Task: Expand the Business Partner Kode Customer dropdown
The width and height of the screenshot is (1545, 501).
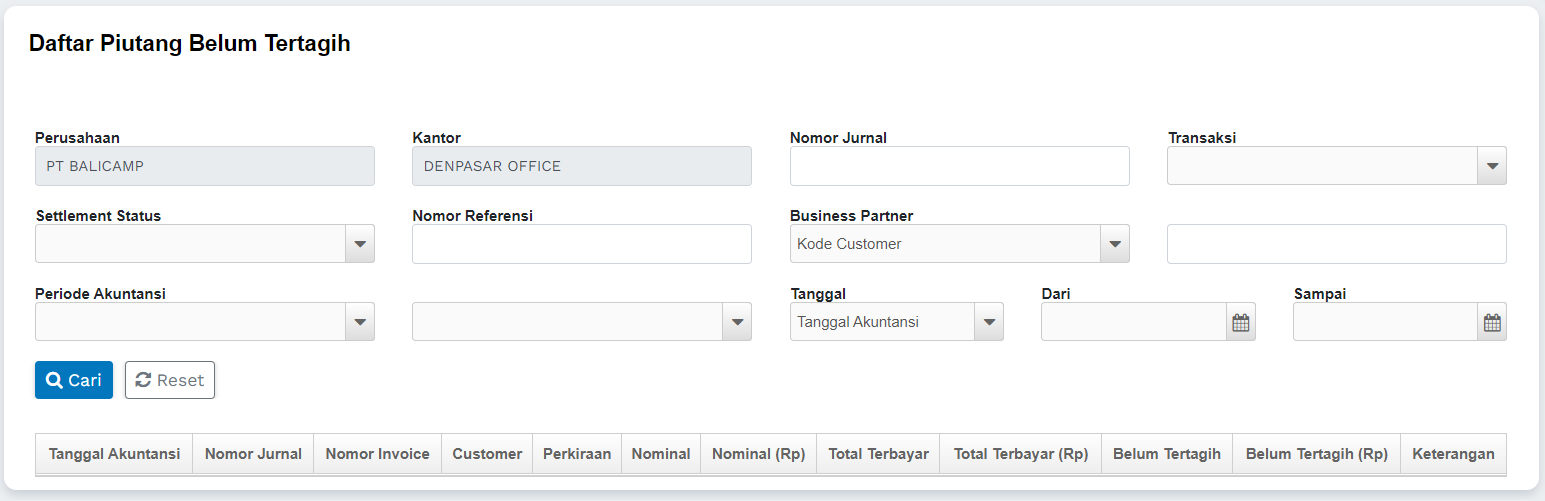Action: pyautogui.click(x=1114, y=244)
